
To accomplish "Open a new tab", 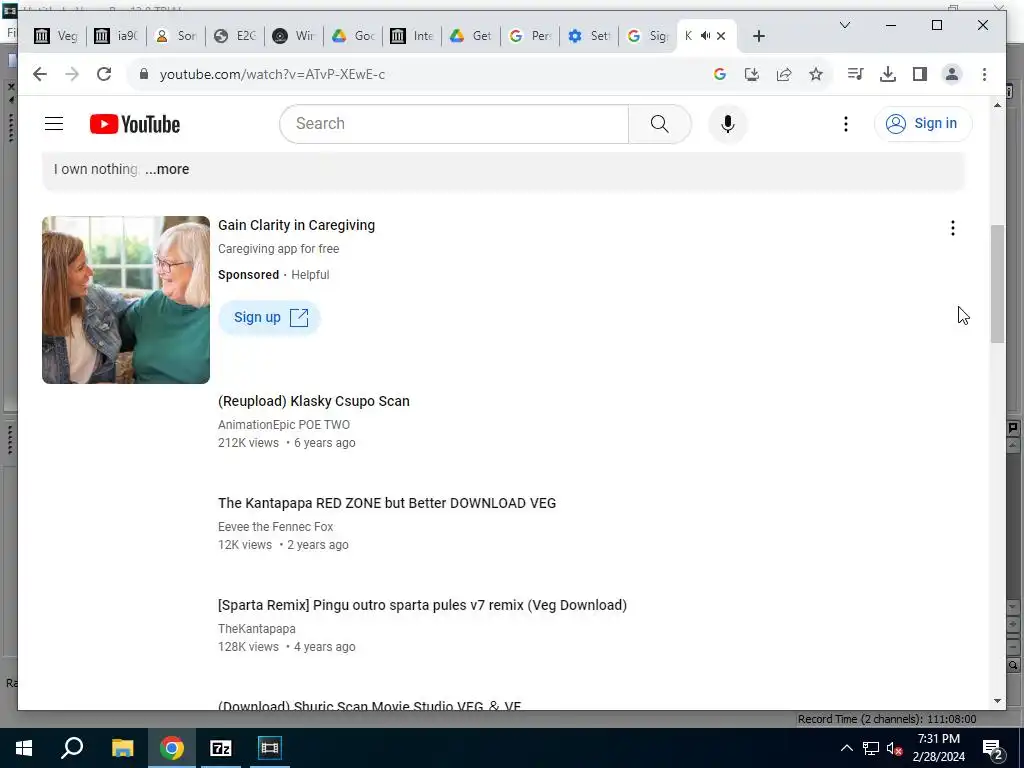I will point(758,36).
